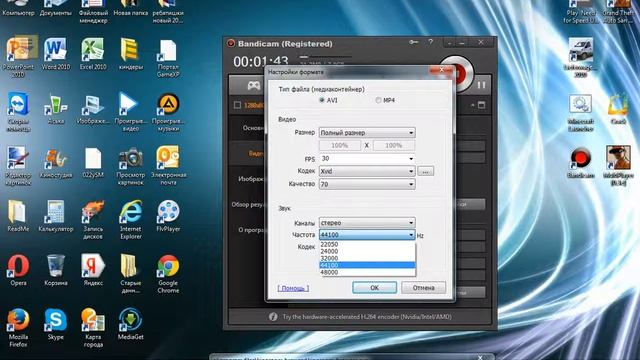Open Просмотр картинок camera icon
The image size is (640, 360).
(x=130, y=166)
